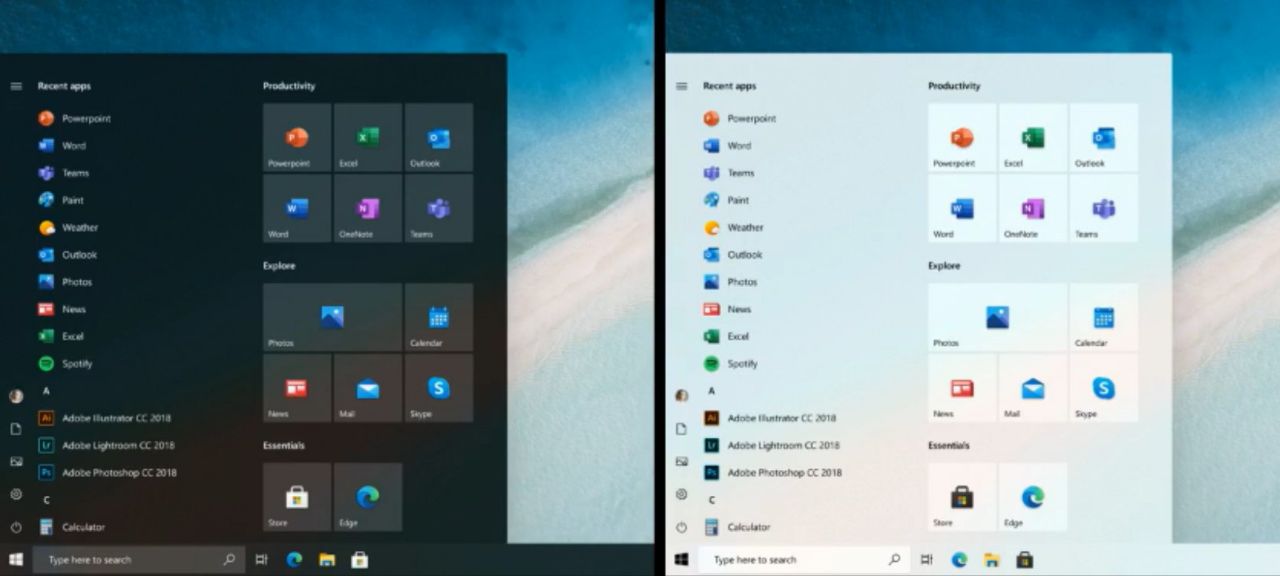Screen dimensions: 1280x576
Task: Expand light Start menu hamburger button
Action: 682,86
